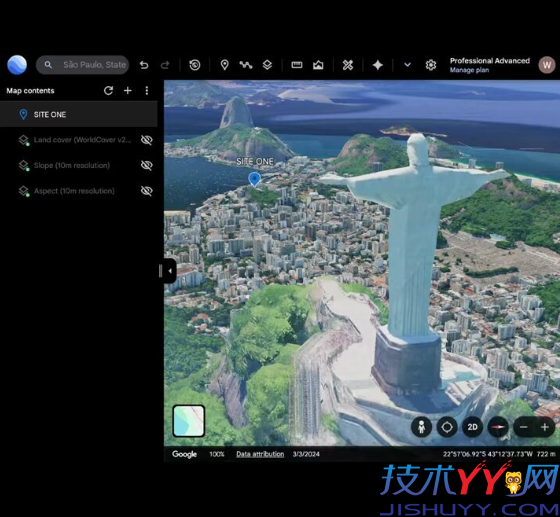Switch the map view to 2D
Image resolution: width=560 pixels, height=517 pixels.
pyautogui.click(x=472, y=427)
